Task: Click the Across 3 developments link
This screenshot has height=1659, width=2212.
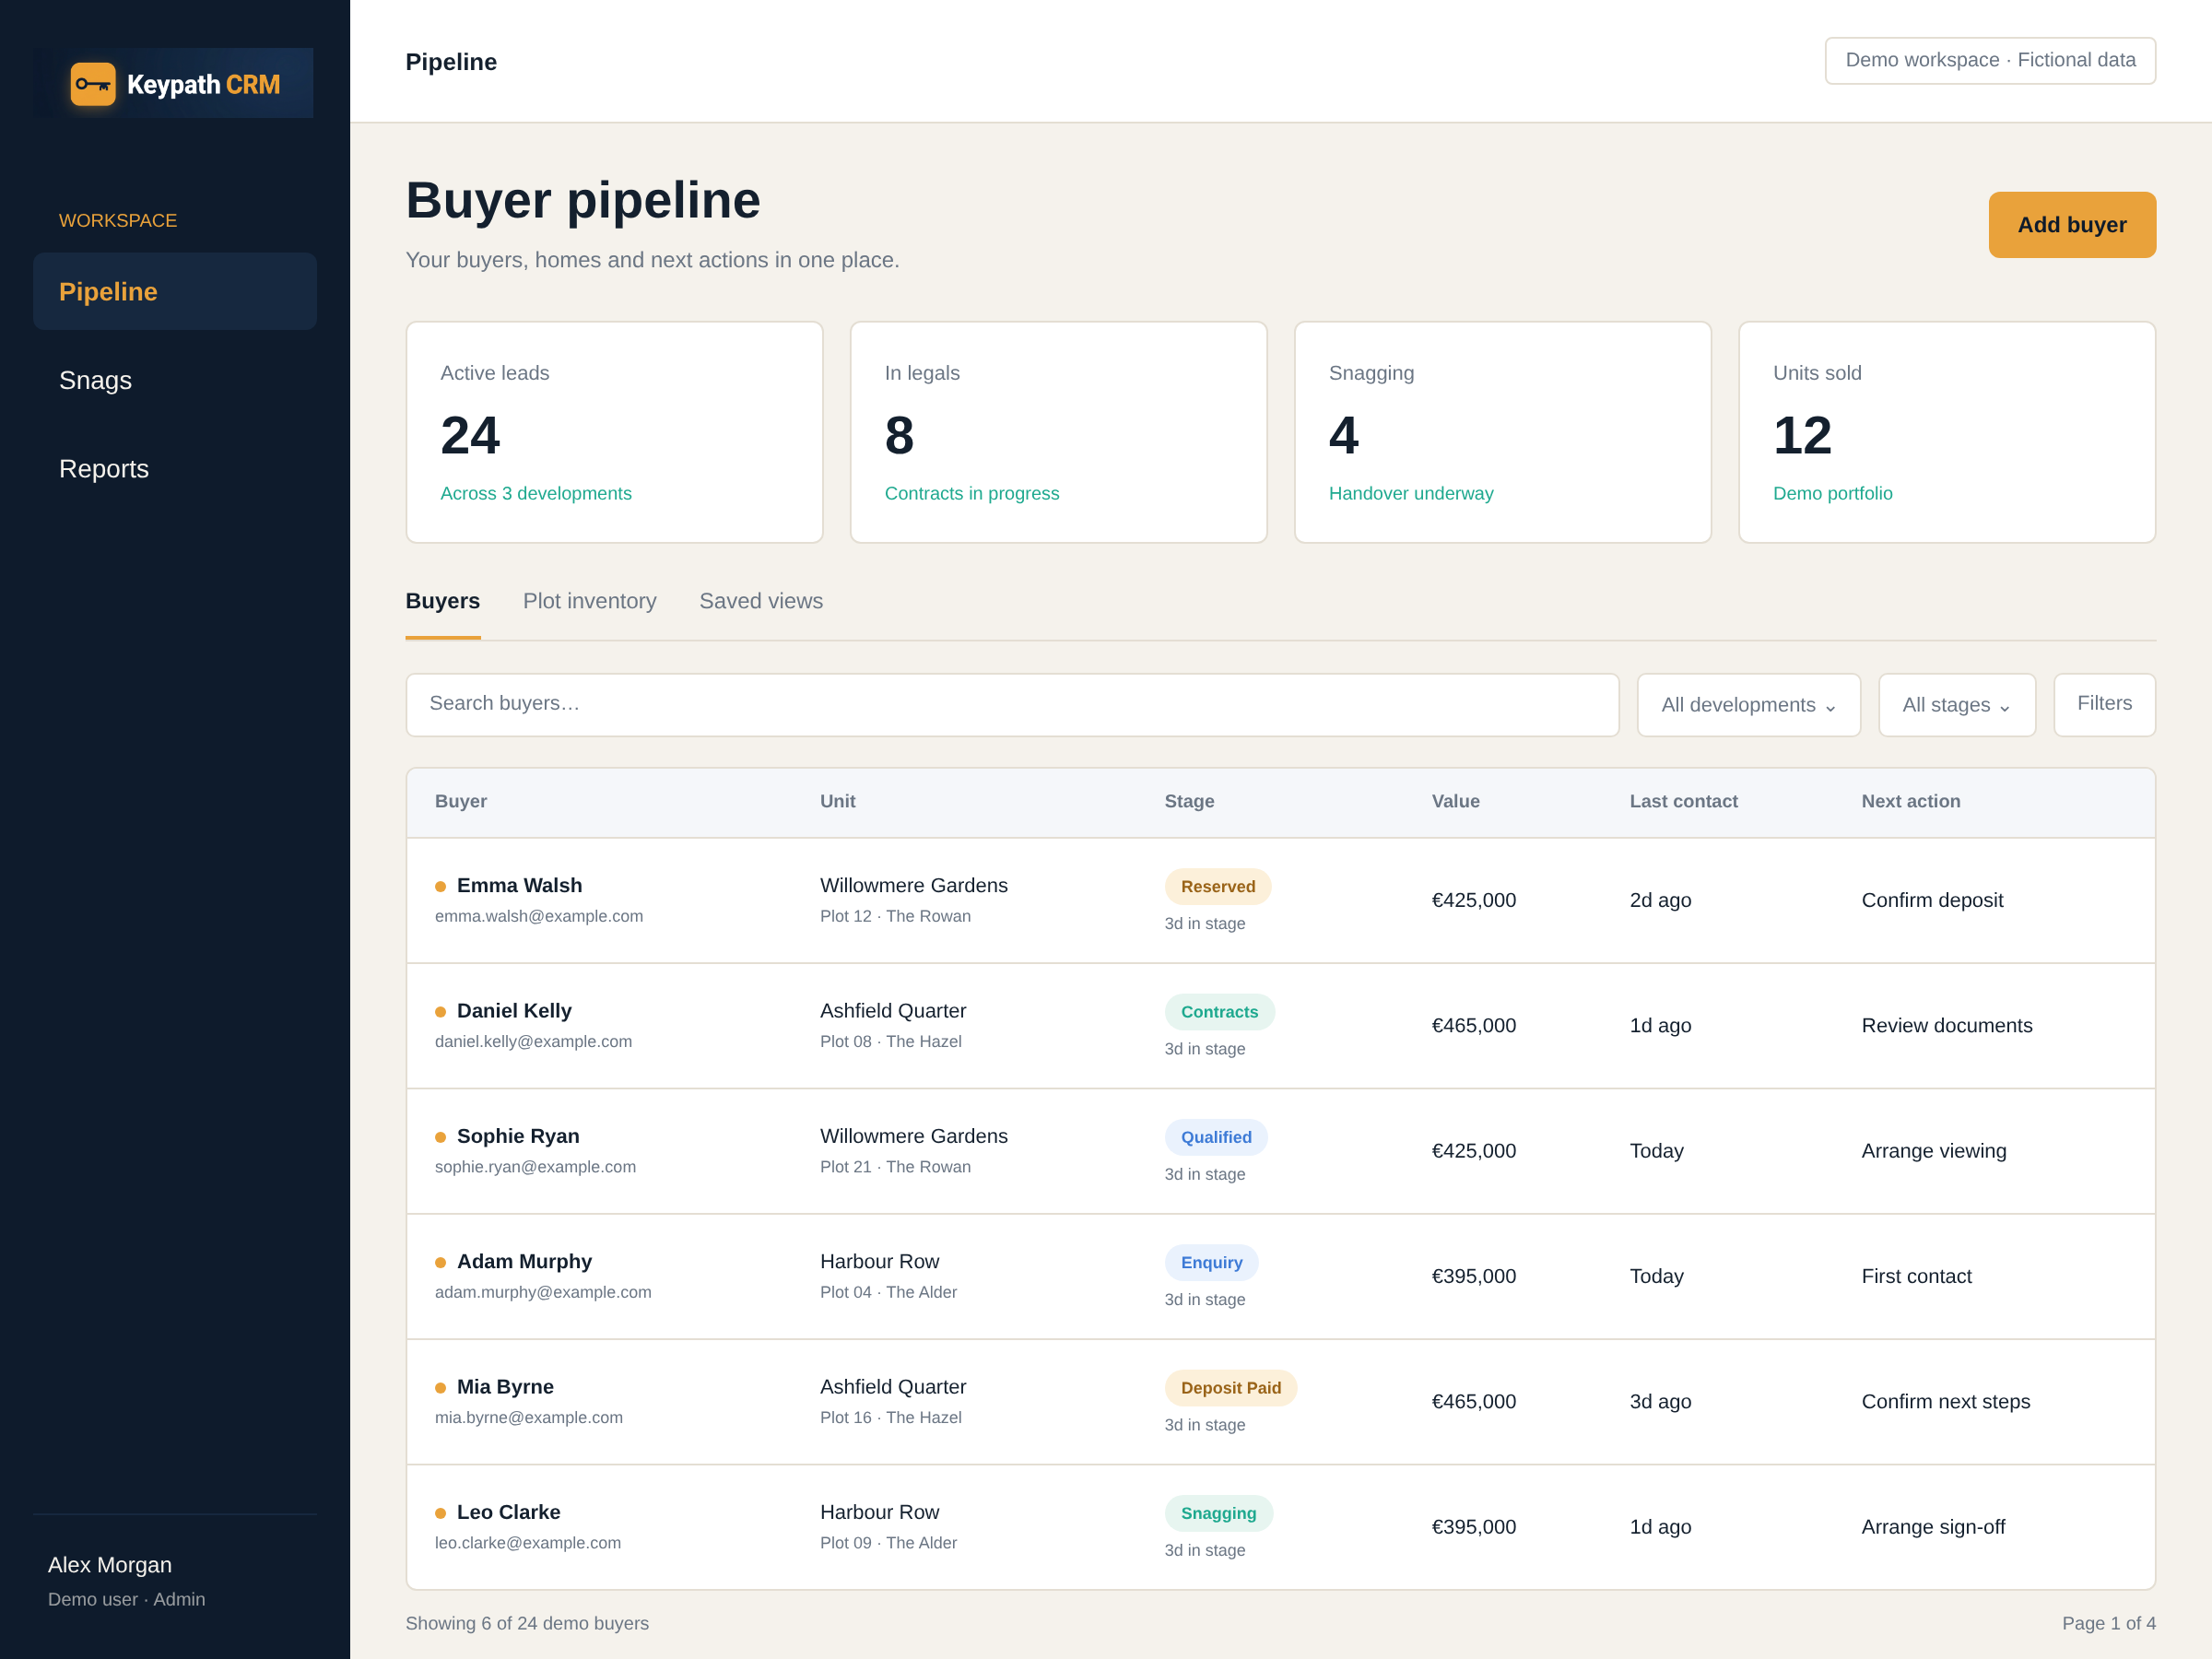Action: tap(536, 493)
